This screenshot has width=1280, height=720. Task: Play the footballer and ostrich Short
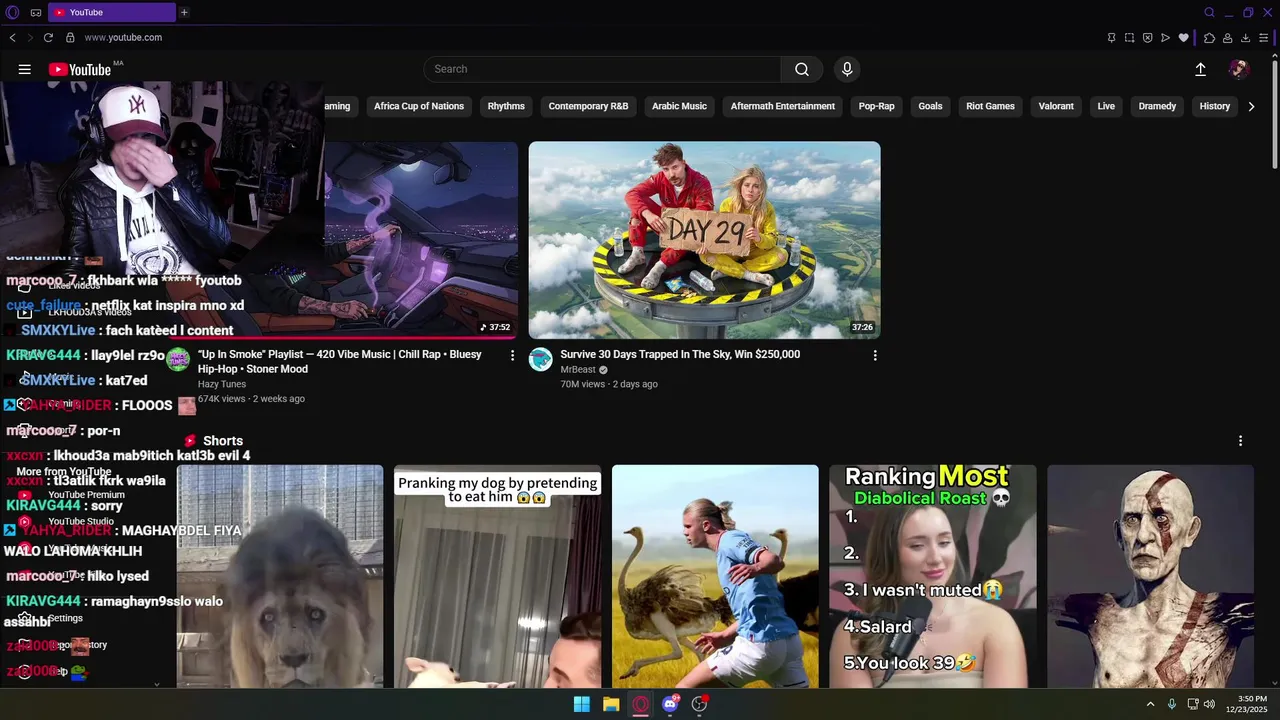point(715,576)
